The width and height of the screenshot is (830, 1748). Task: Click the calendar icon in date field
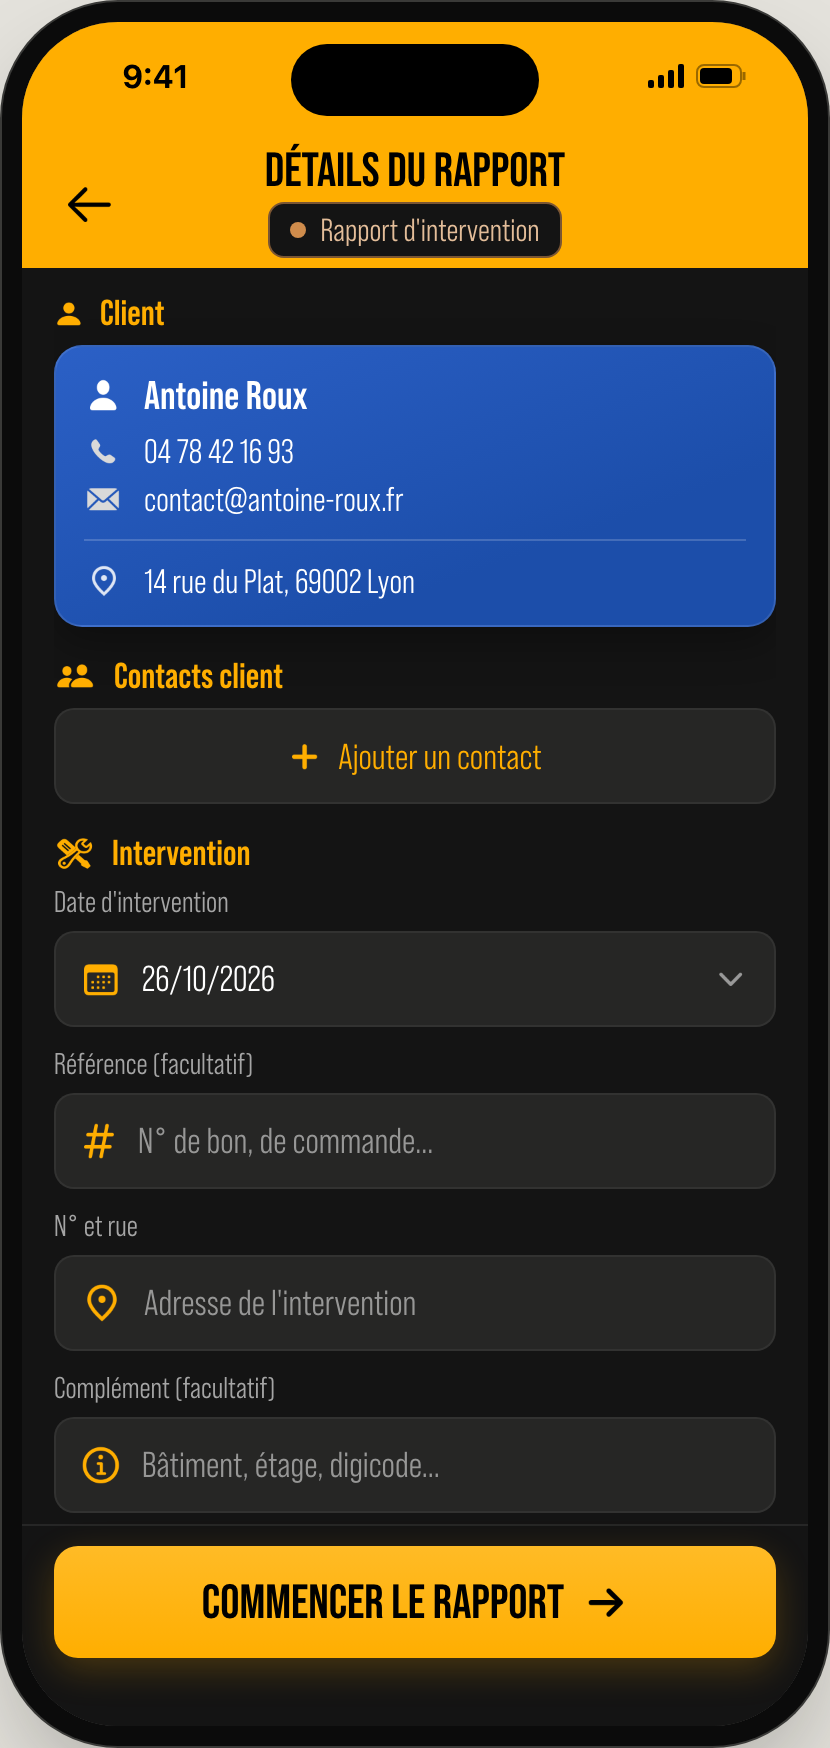coord(100,980)
